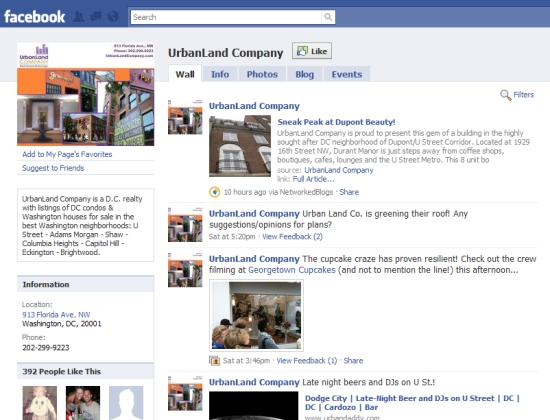Open the Events tab
Image resolution: width=550 pixels, height=420 pixels.
point(347,74)
